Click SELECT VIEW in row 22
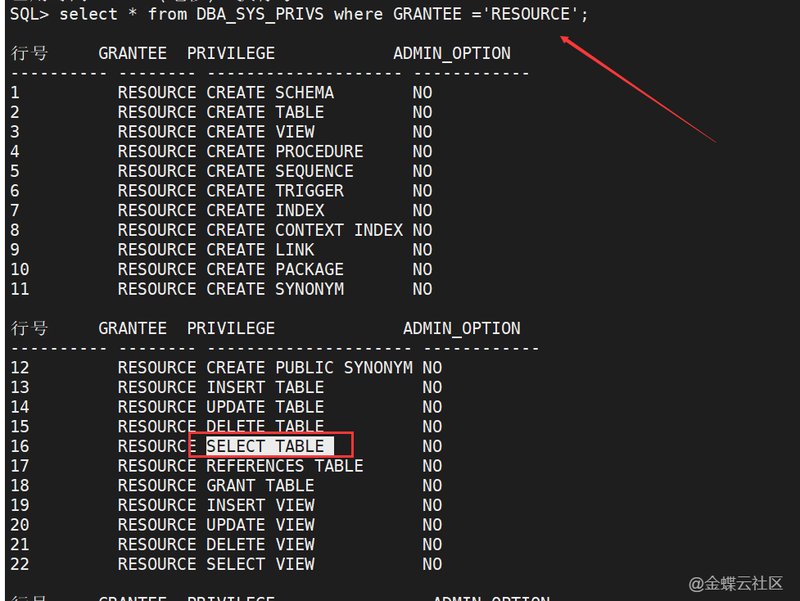 260,564
